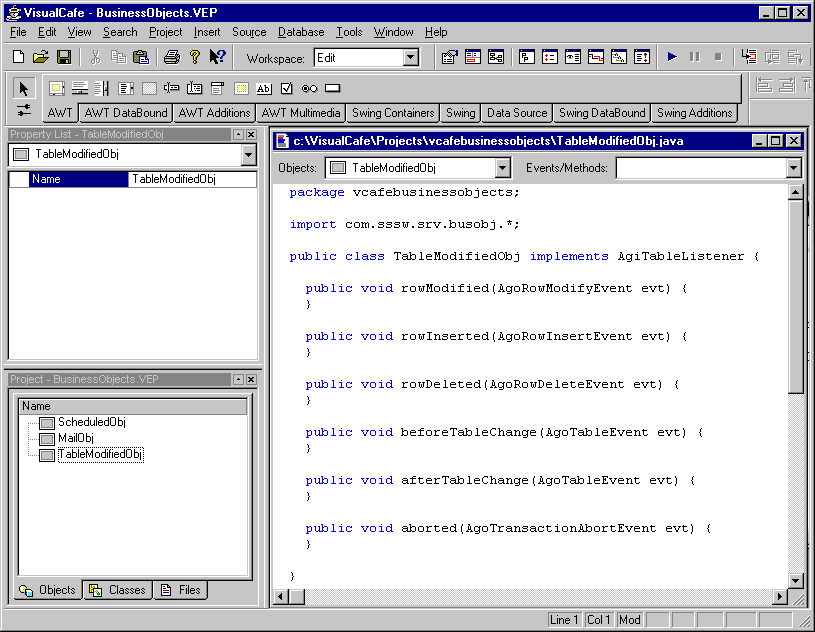
Task: Click the TableModifiedObj value in Name property
Action: [x=192, y=179]
